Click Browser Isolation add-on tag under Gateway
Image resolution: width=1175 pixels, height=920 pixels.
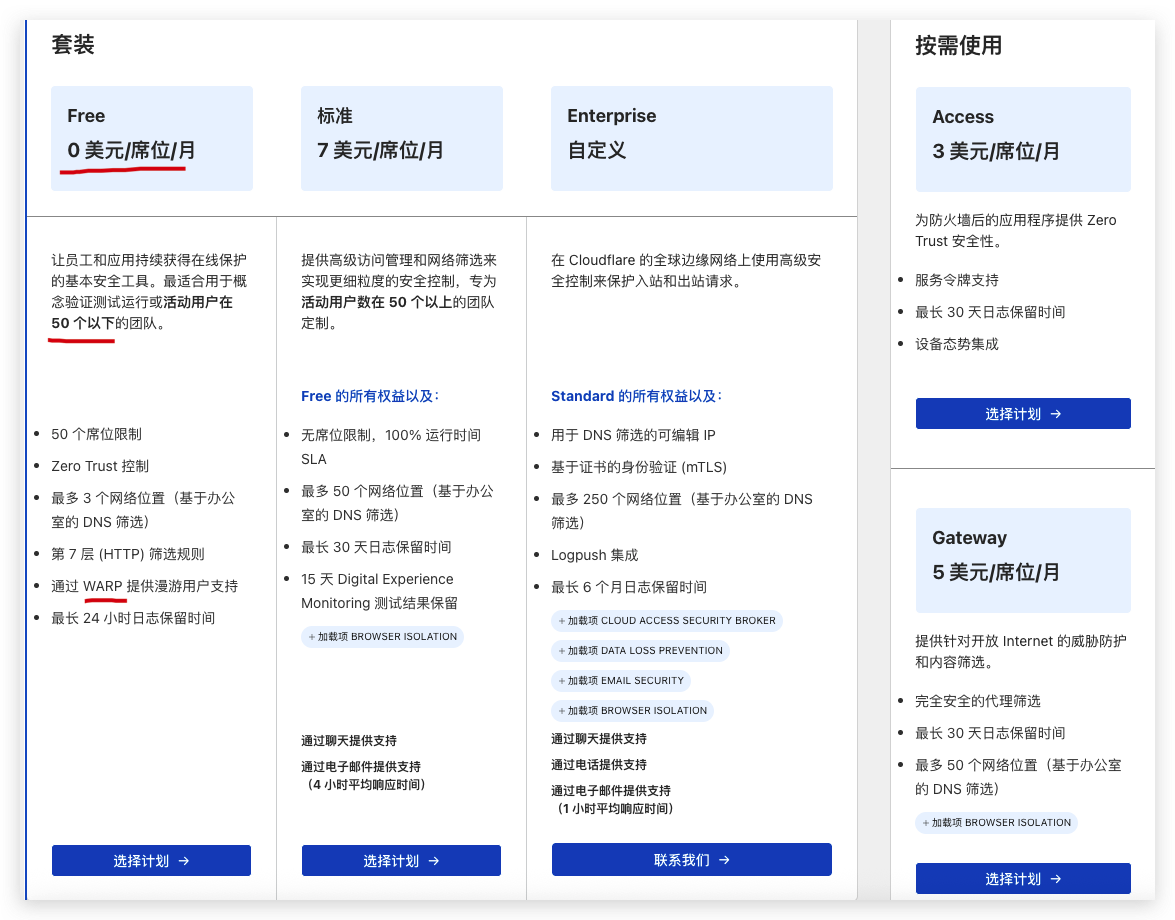click(x=997, y=823)
